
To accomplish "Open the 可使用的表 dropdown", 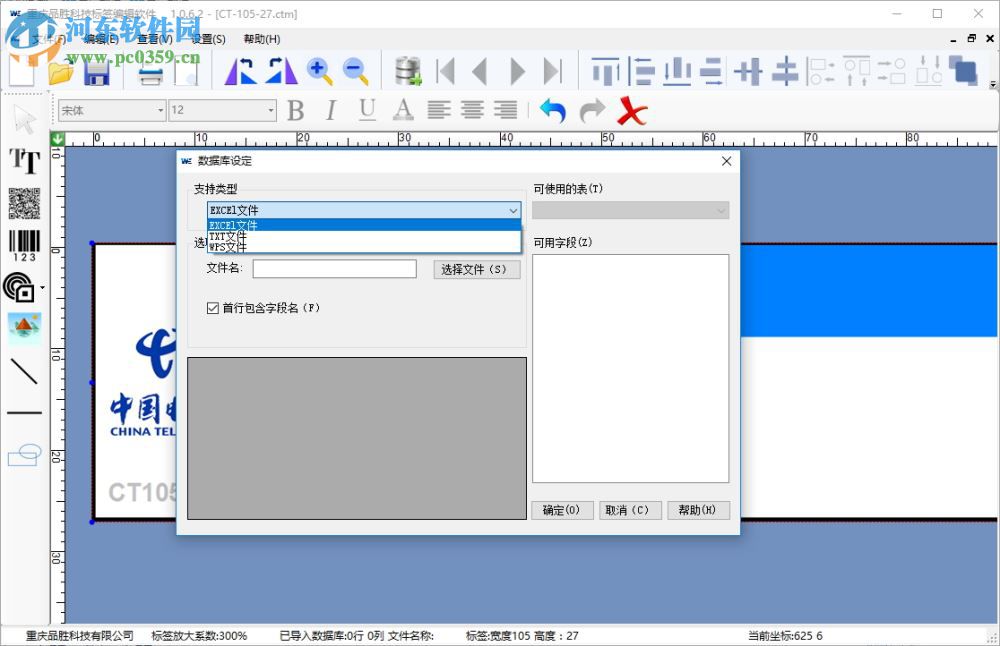I will pos(720,210).
